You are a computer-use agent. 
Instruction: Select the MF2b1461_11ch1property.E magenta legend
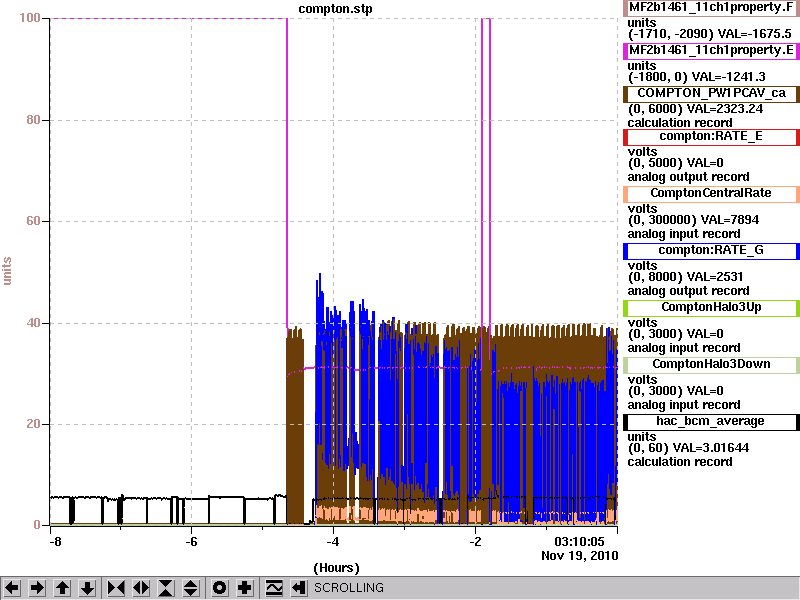711,51
